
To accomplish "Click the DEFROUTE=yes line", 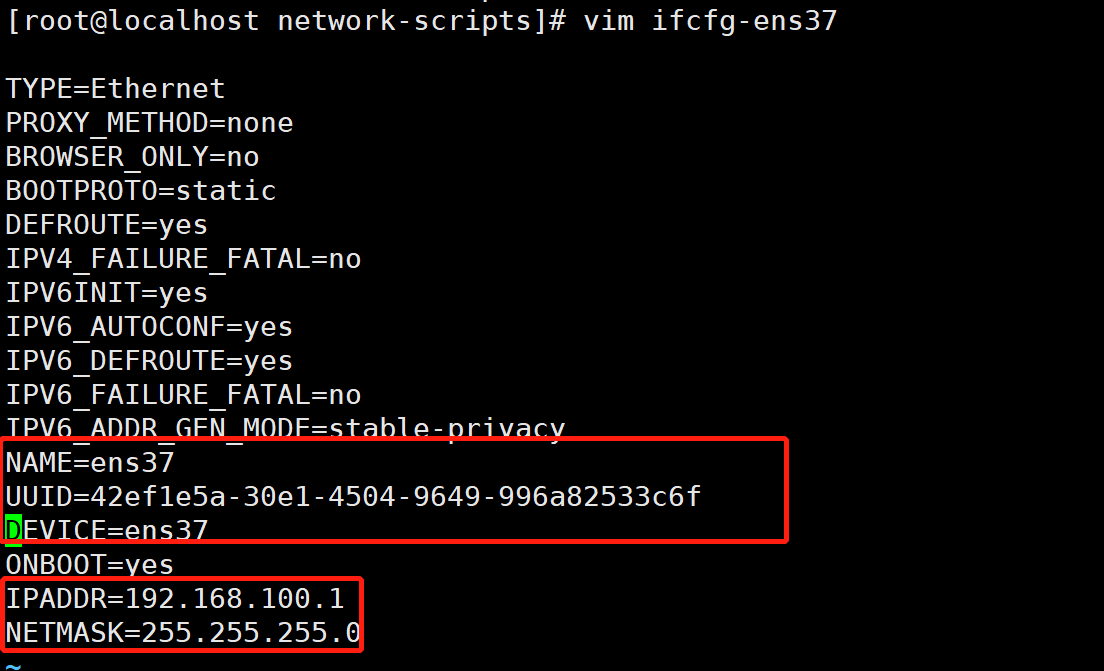I will [x=106, y=225].
